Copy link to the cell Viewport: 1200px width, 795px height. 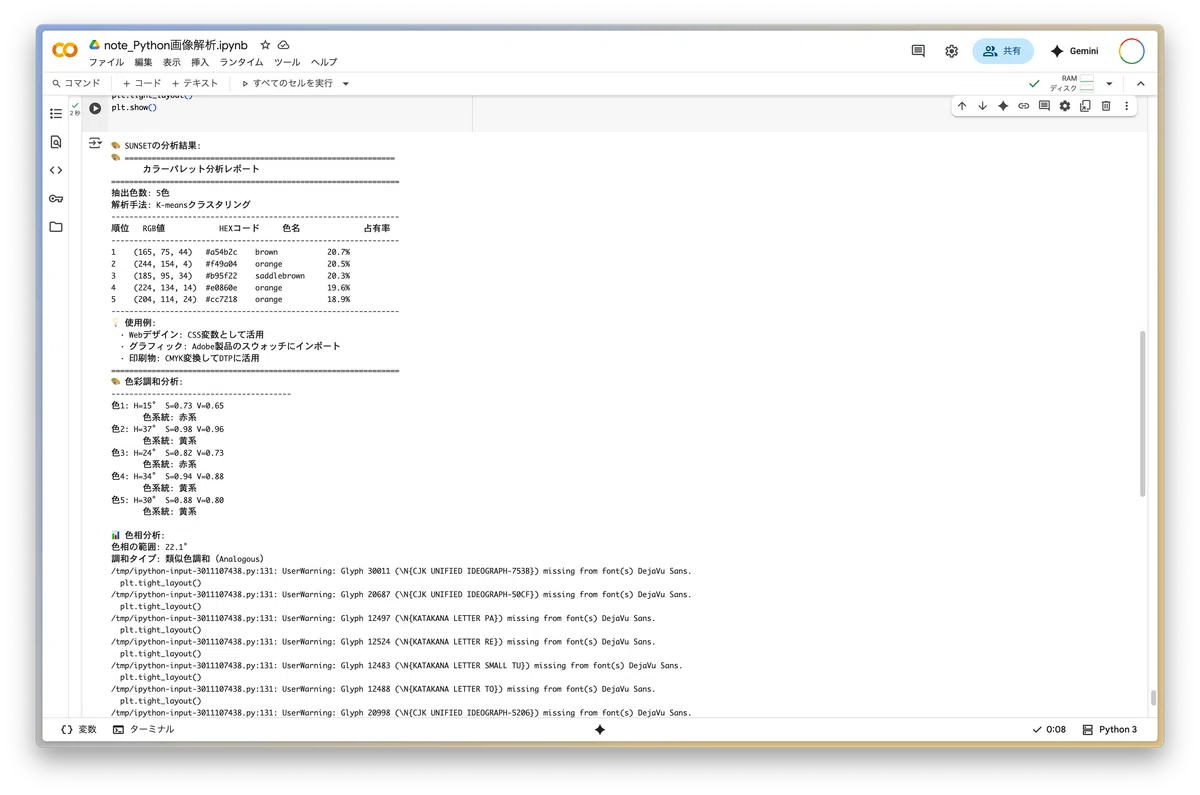point(1024,106)
